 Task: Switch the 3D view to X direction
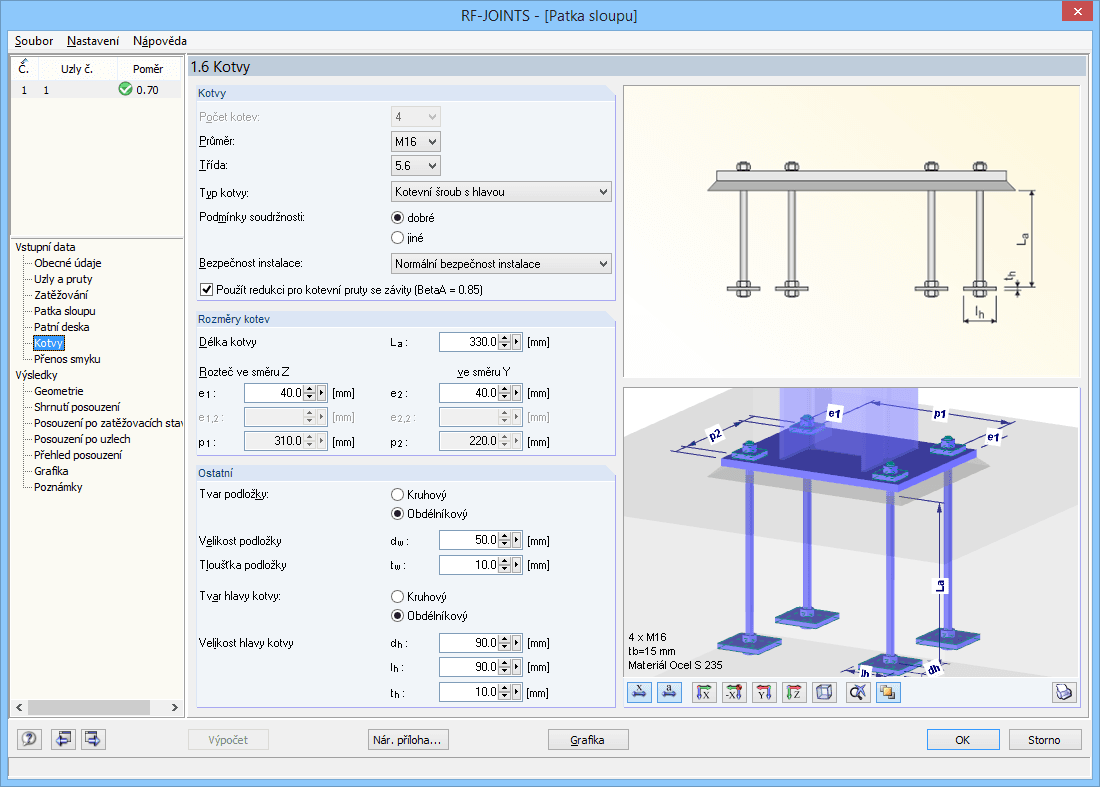[704, 692]
